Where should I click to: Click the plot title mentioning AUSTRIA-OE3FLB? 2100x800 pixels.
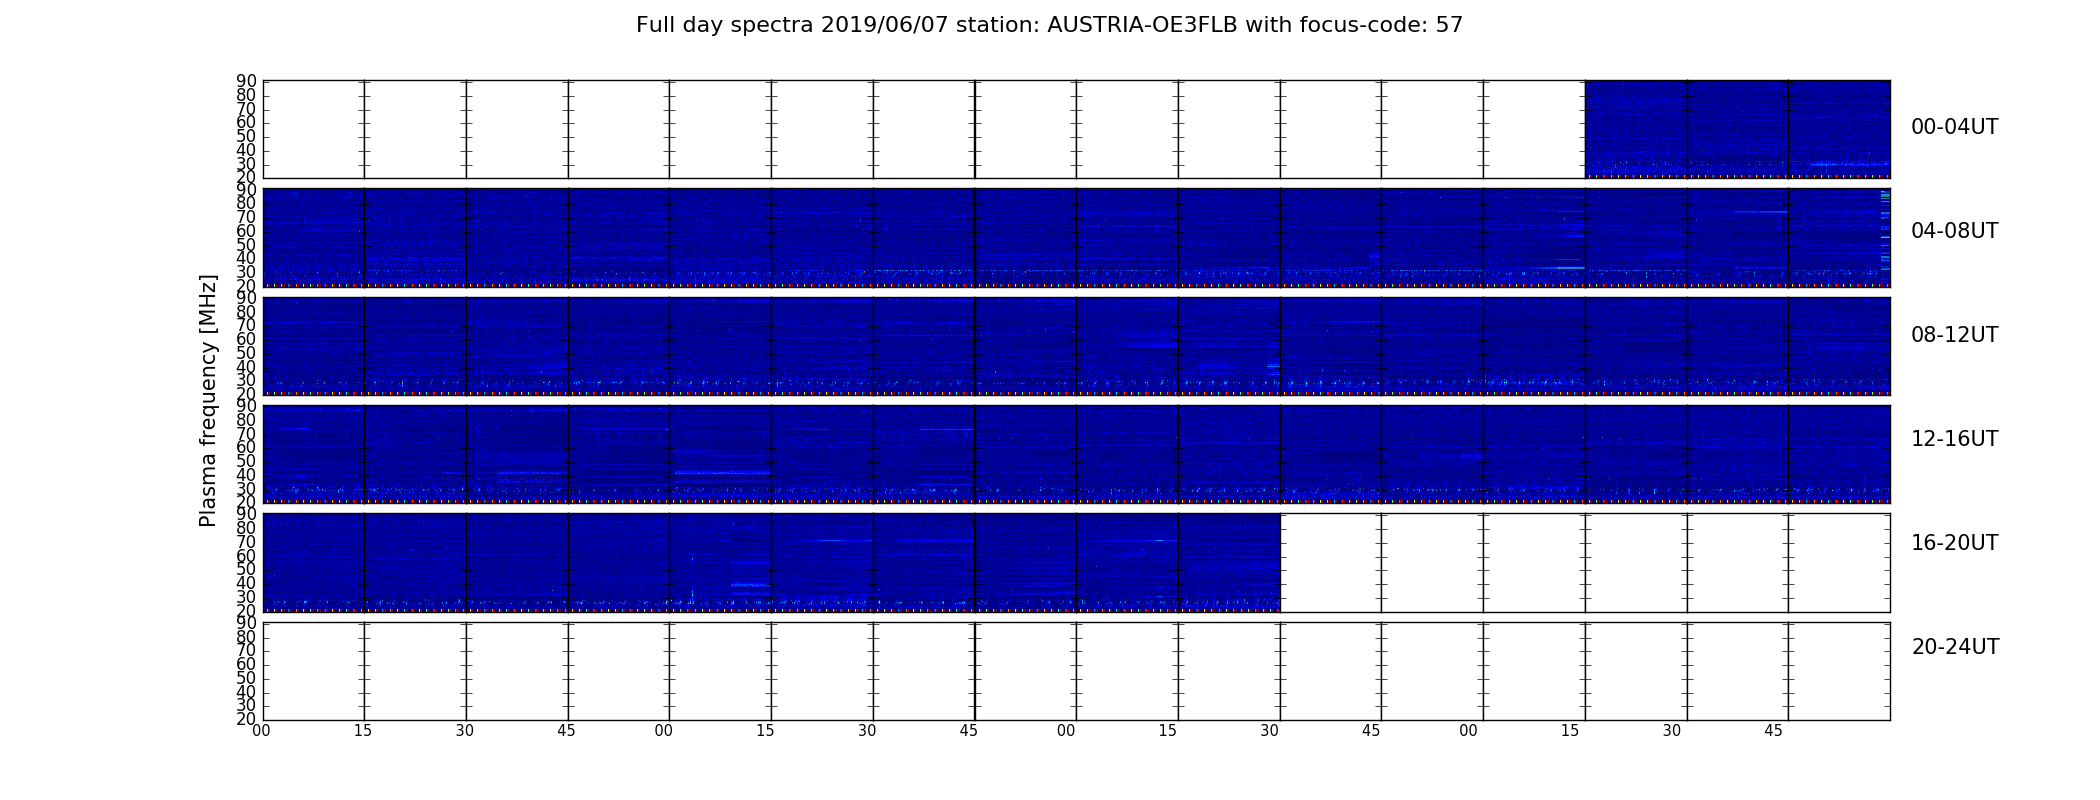1049,25
